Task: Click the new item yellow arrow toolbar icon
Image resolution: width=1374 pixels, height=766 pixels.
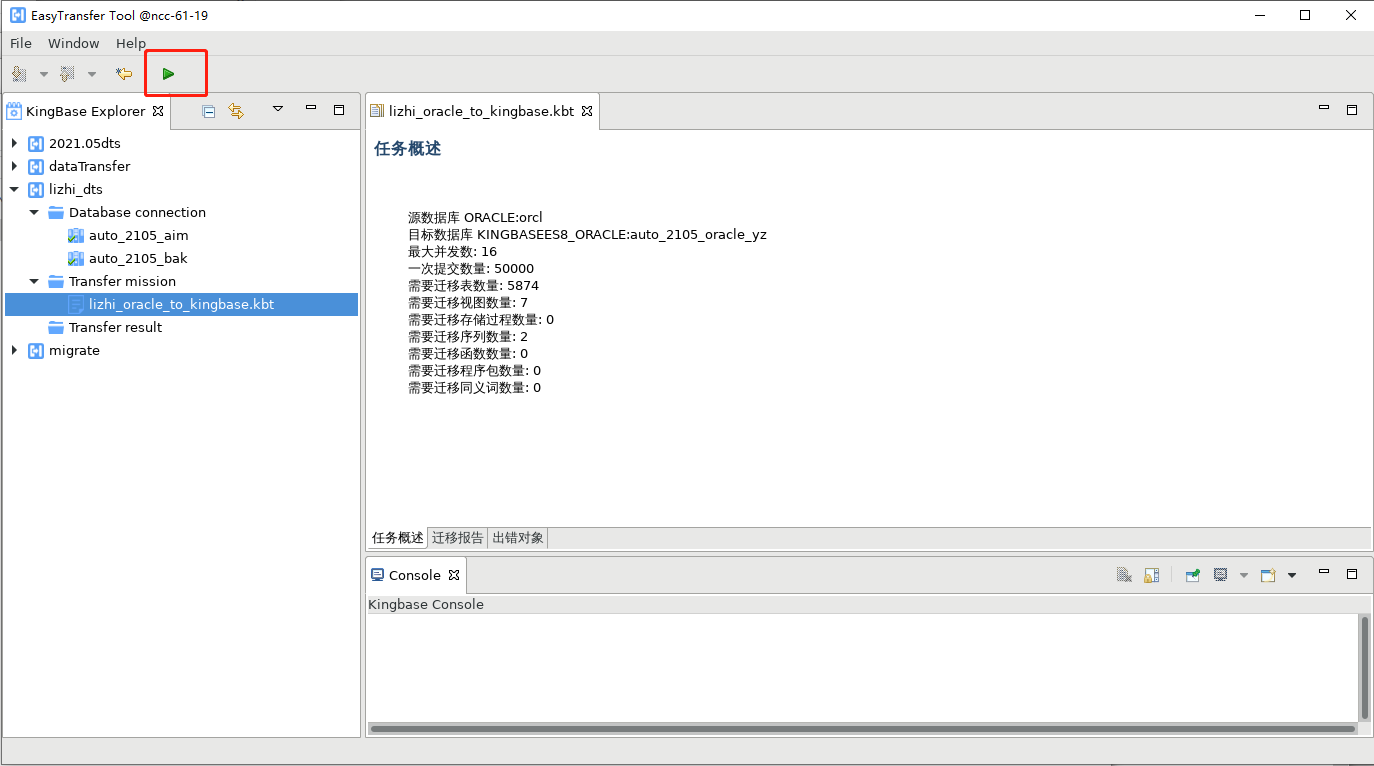Action: [x=123, y=74]
